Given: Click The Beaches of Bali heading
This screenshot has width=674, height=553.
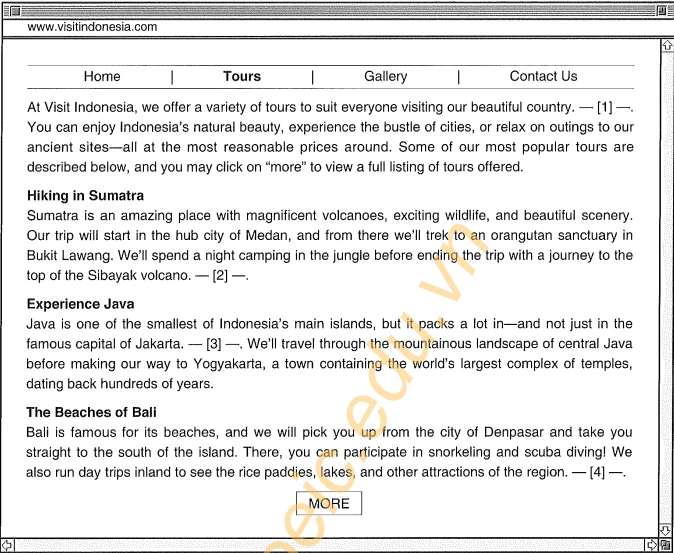Looking at the screenshot, I should pos(91,412).
